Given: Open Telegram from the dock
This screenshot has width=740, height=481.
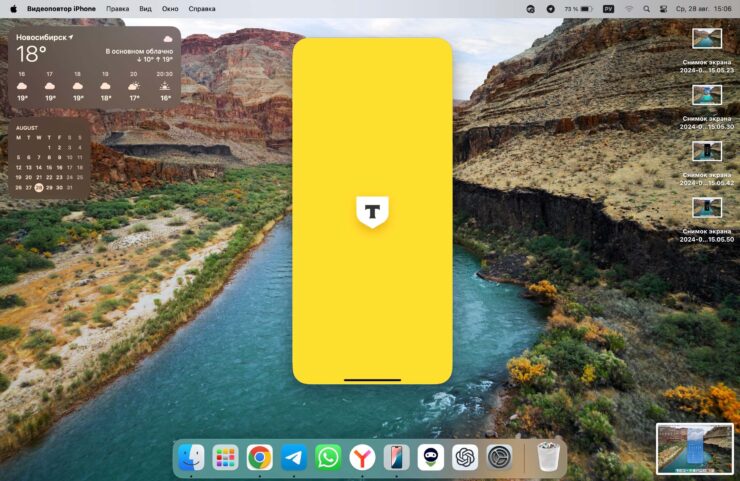Looking at the screenshot, I should click(294, 457).
